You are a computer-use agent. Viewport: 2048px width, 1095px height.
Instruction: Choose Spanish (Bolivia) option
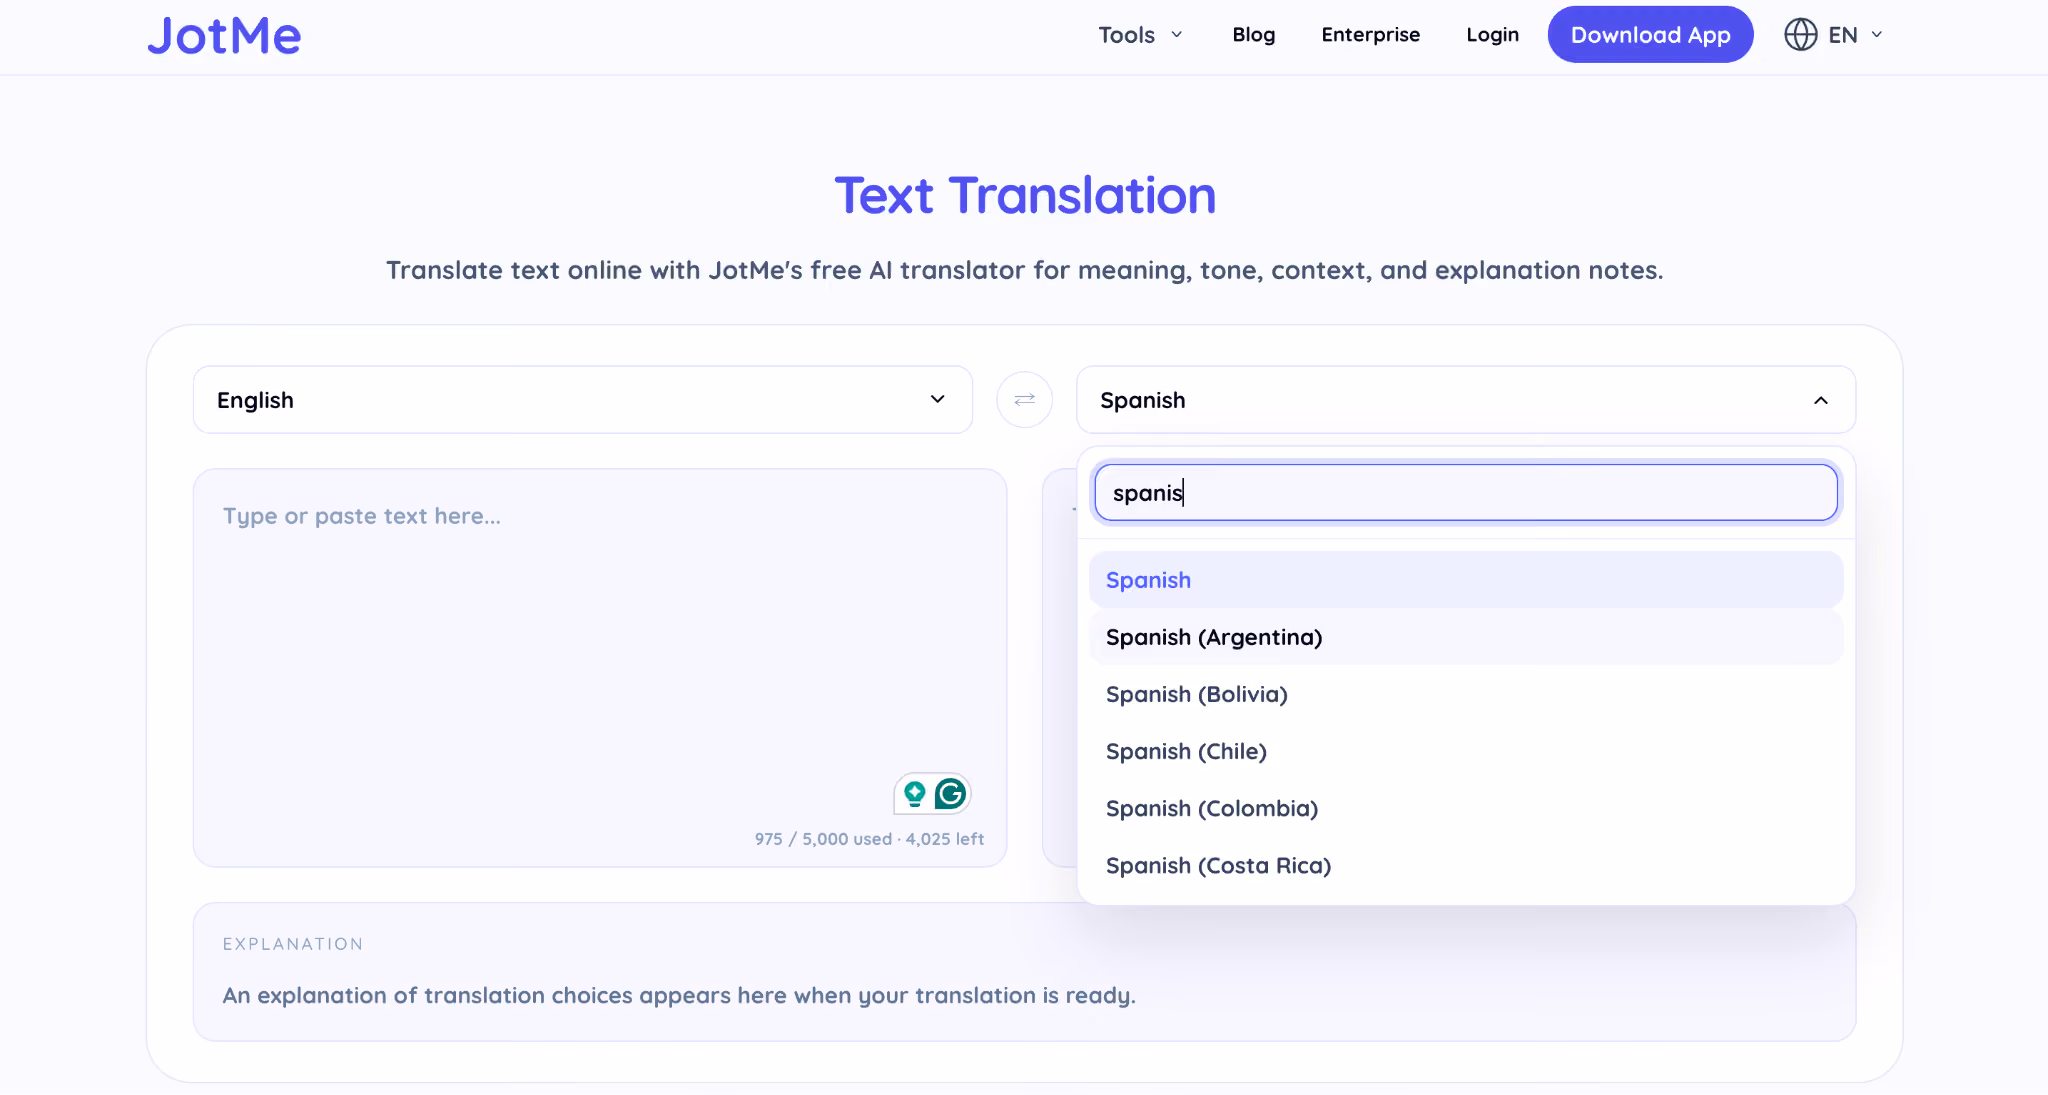click(1466, 694)
